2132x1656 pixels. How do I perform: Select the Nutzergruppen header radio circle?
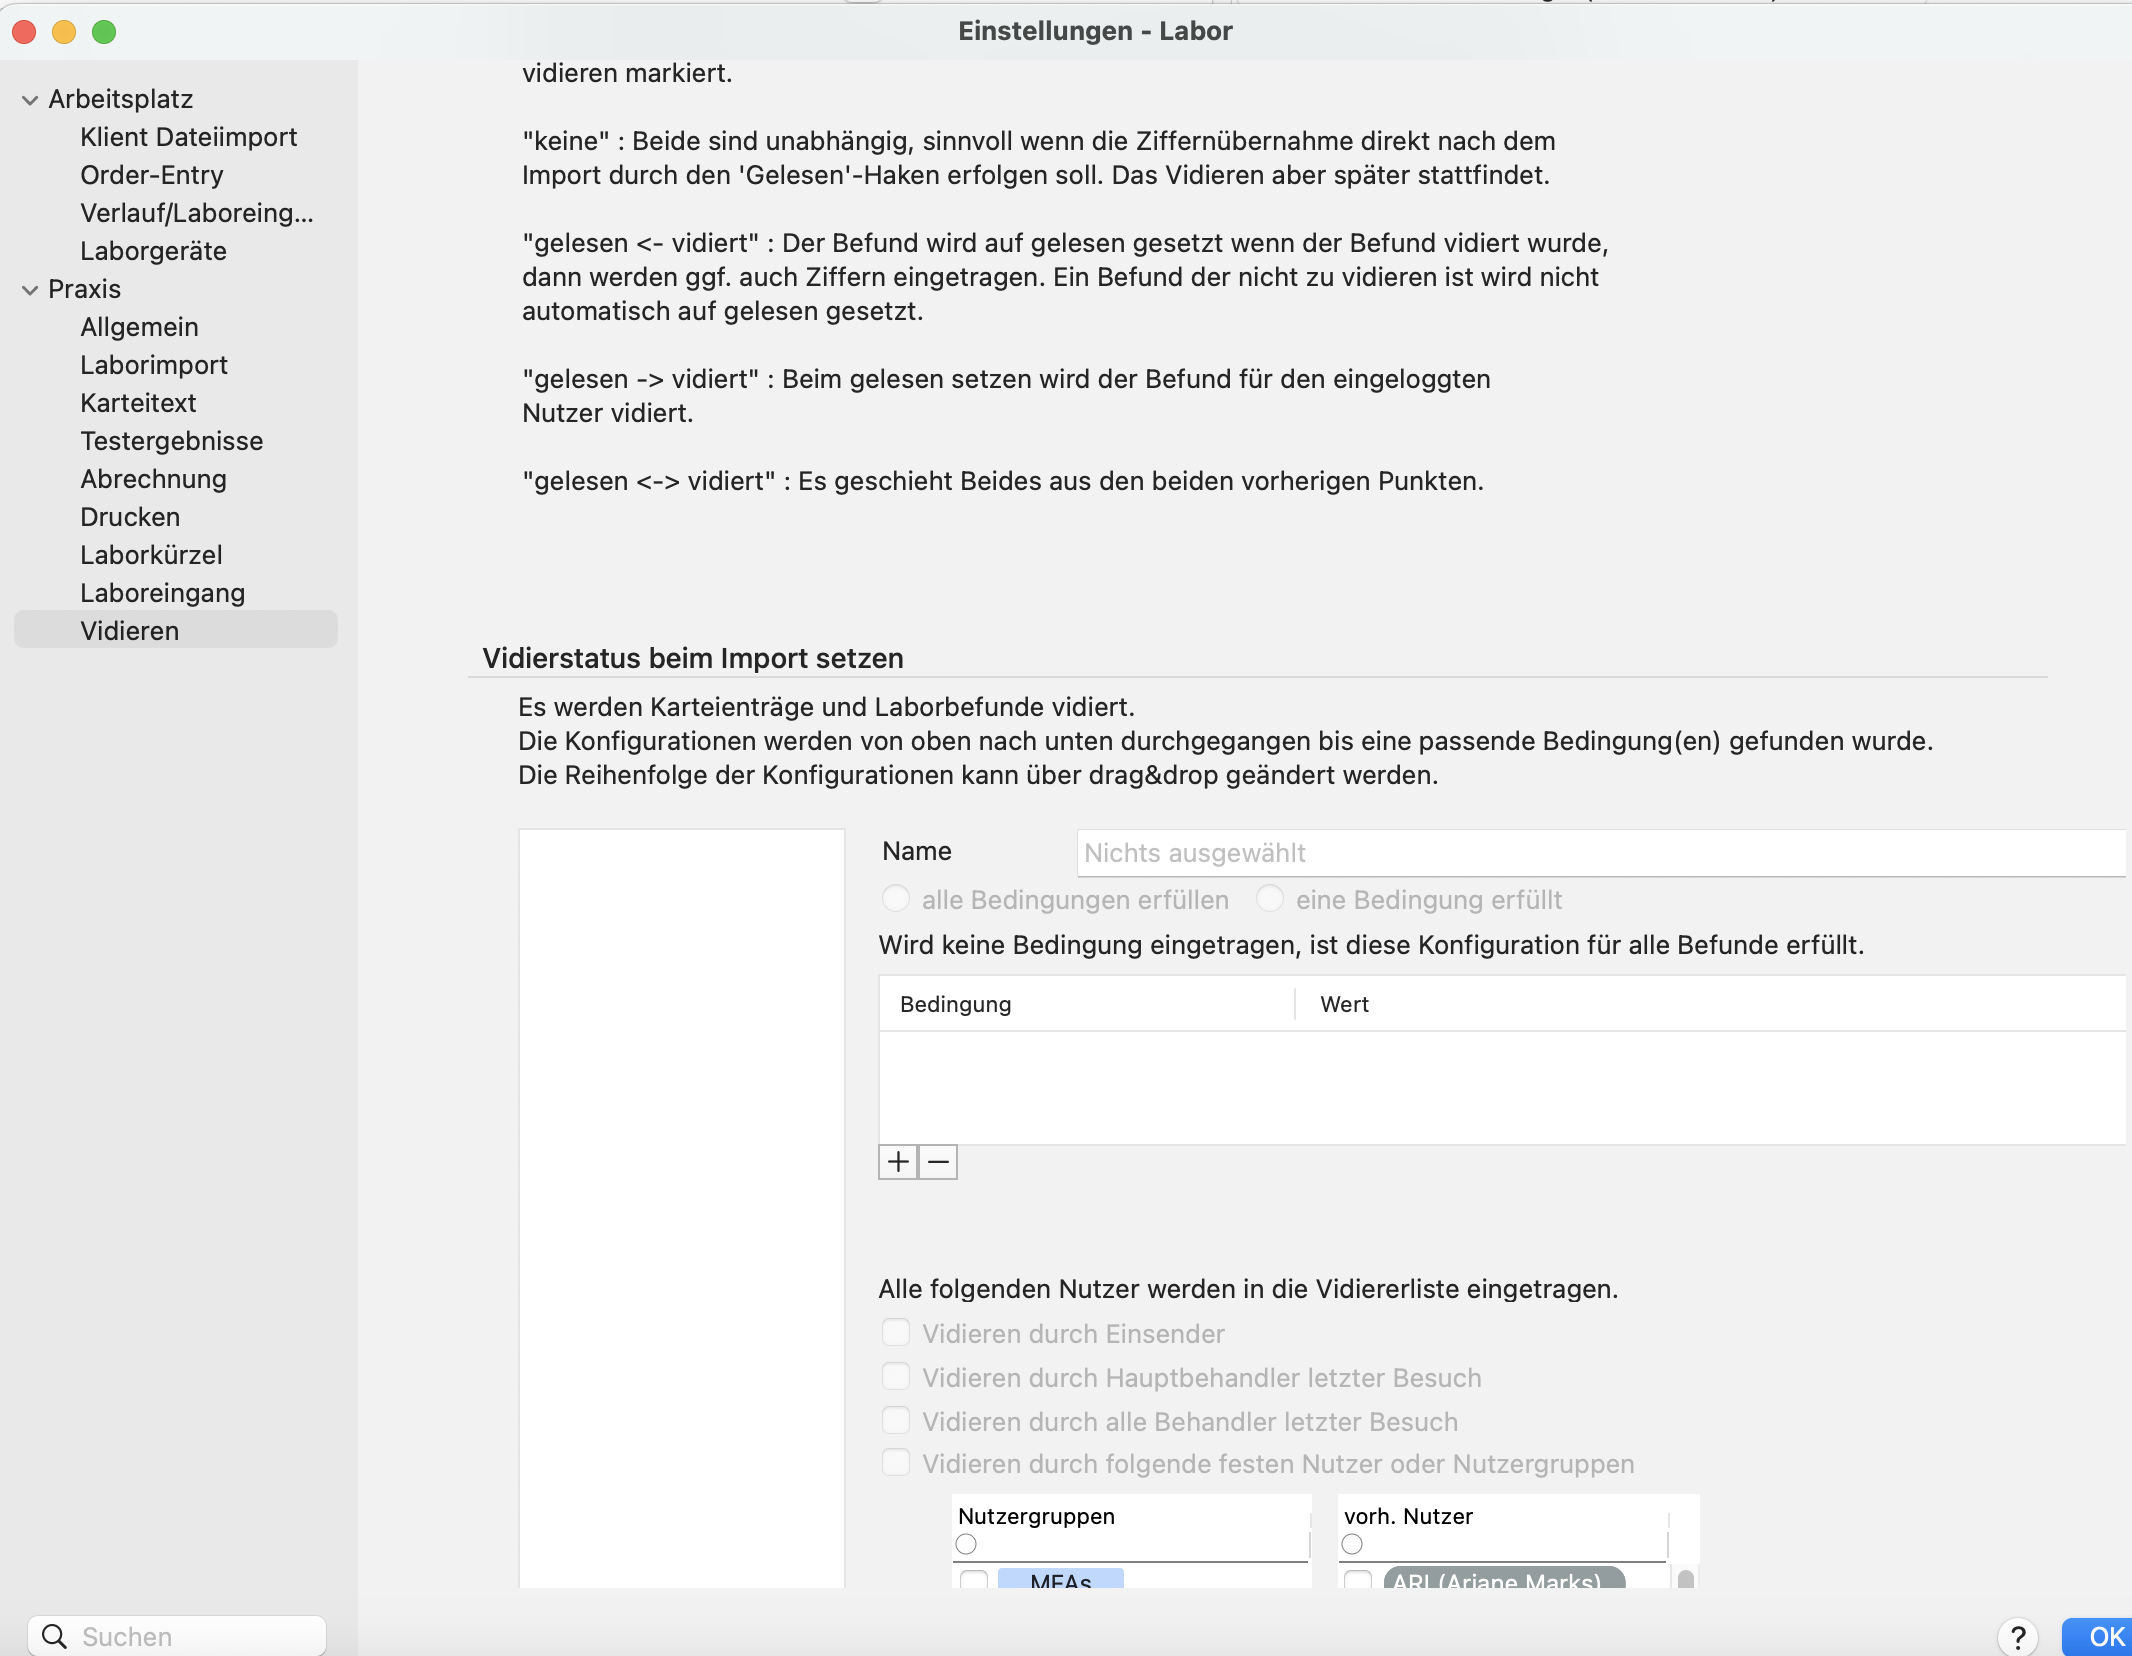coord(966,1544)
